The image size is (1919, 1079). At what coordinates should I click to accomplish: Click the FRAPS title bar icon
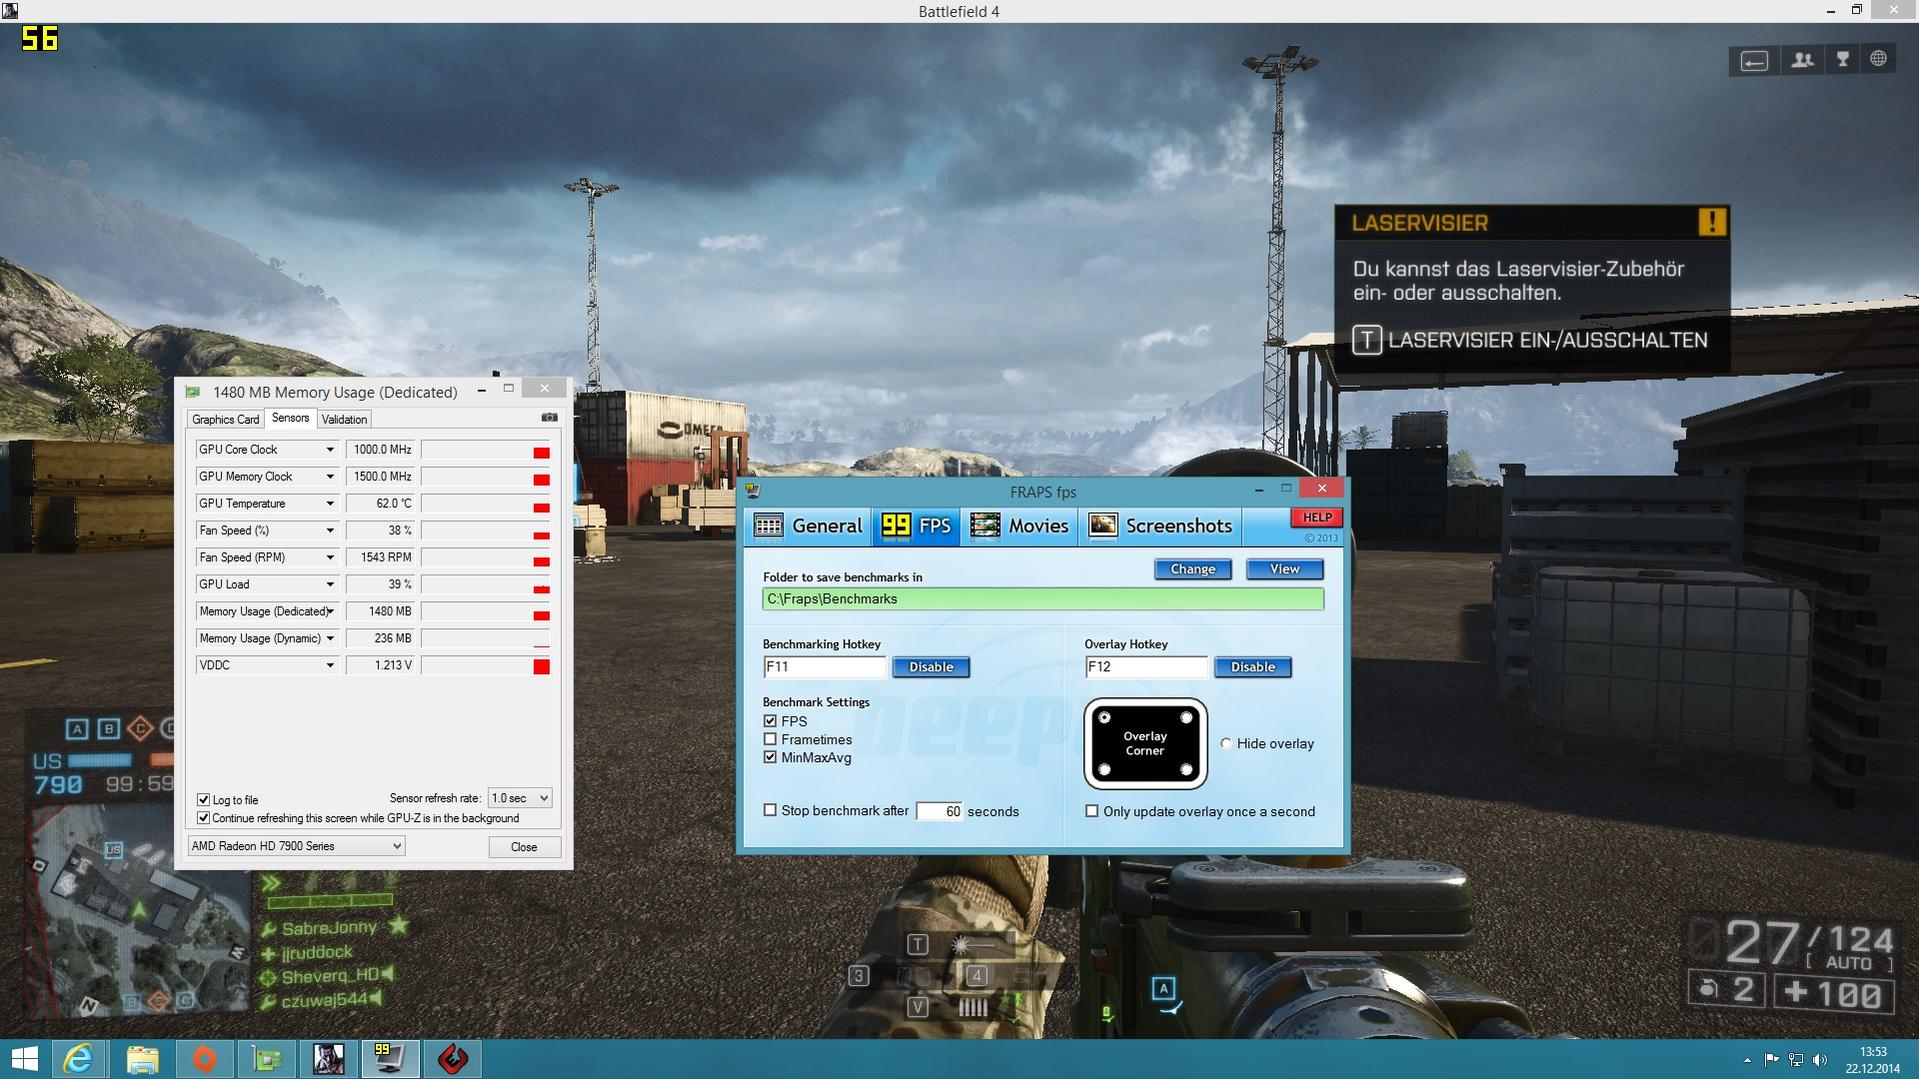[753, 490]
